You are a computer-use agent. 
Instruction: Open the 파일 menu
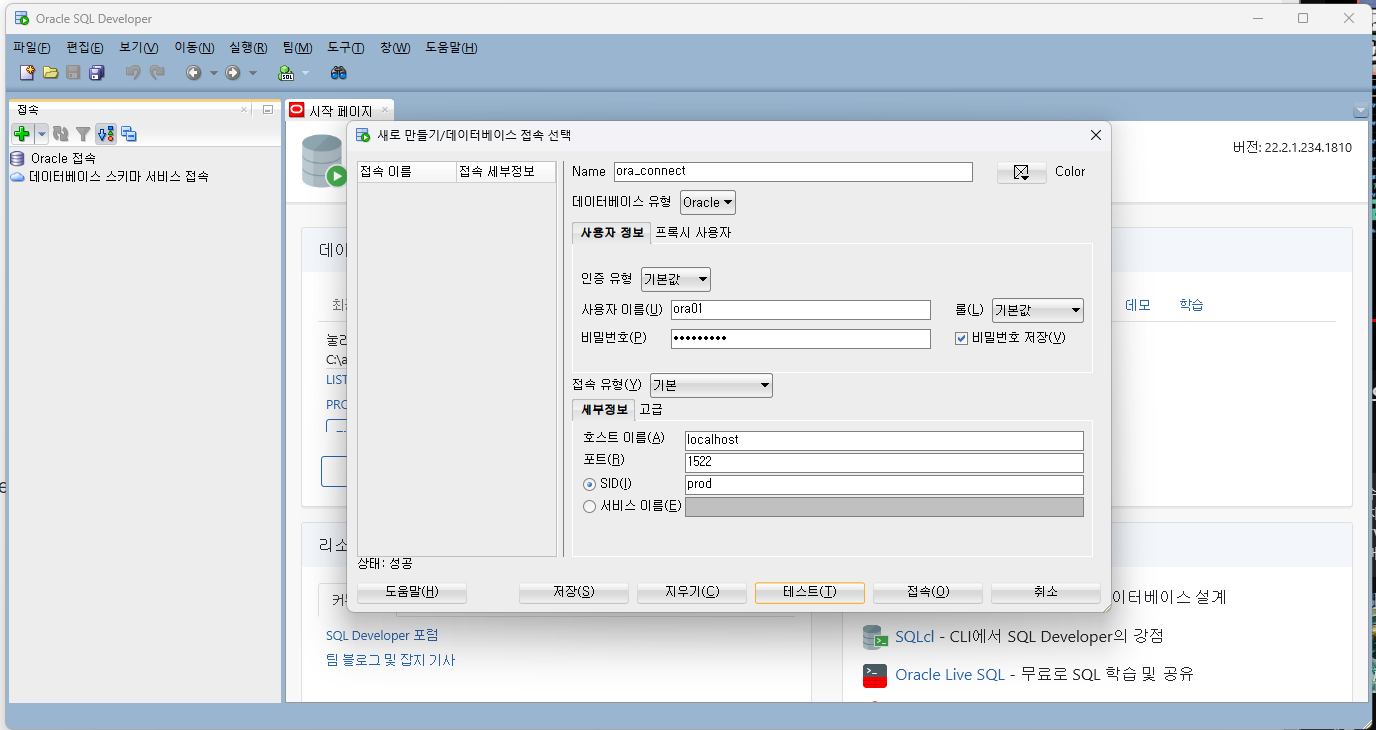(32, 48)
